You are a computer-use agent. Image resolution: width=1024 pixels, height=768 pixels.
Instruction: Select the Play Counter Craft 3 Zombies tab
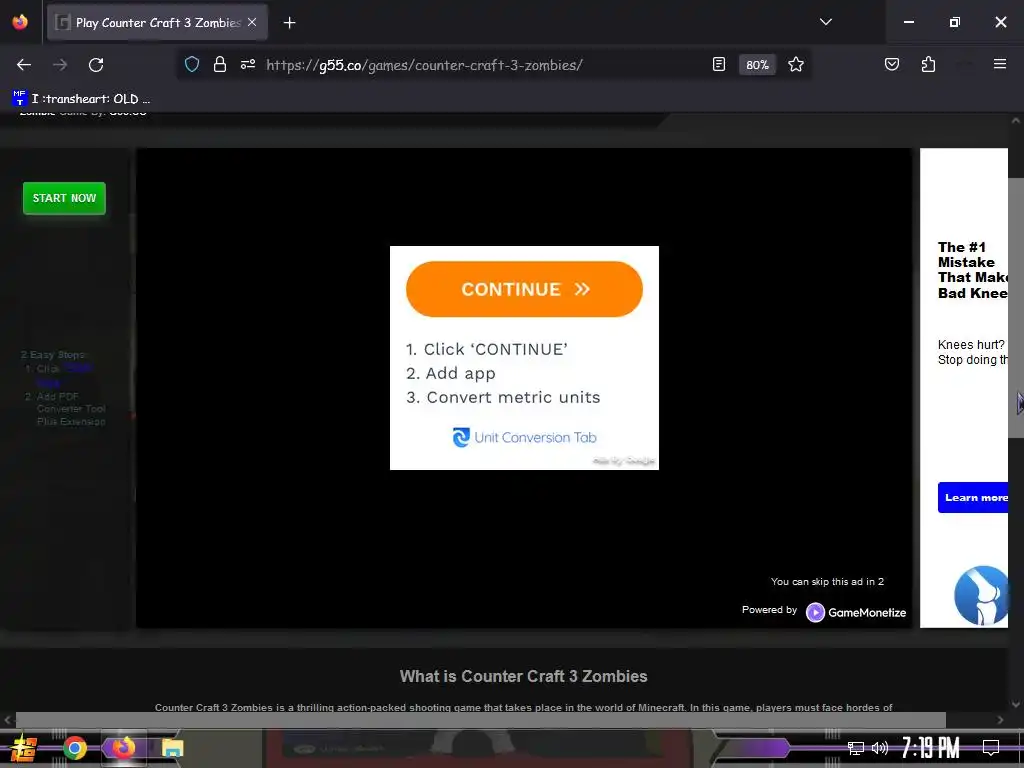click(157, 22)
